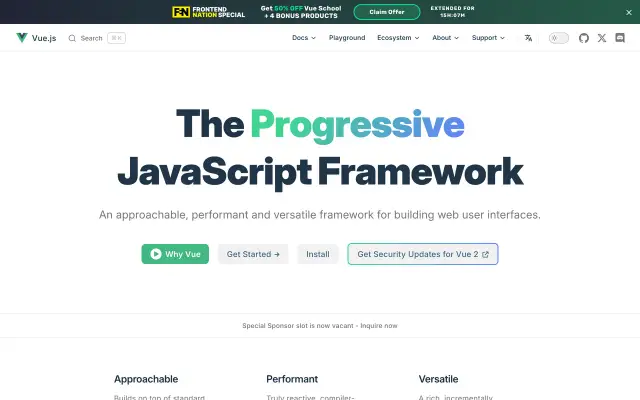Open the Playground nav link
Image resolution: width=640 pixels, height=400 pixels.
347,38
